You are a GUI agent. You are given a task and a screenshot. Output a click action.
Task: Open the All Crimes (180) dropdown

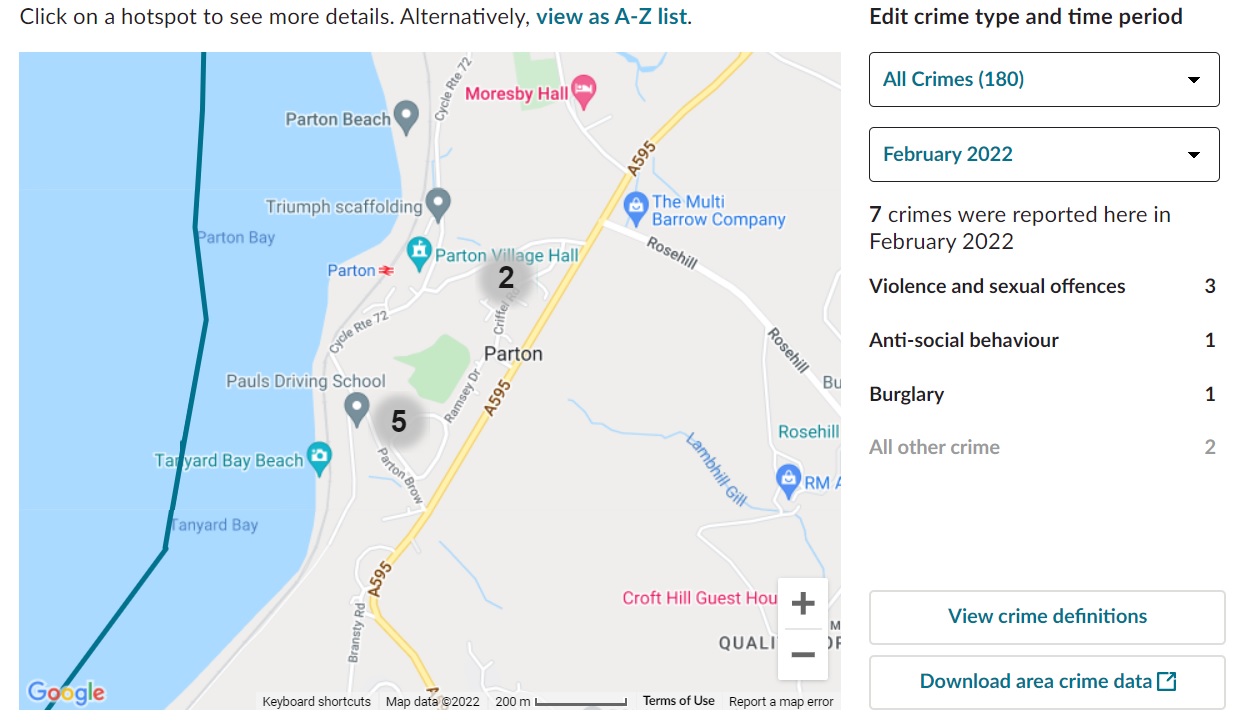coord(1044,79)
